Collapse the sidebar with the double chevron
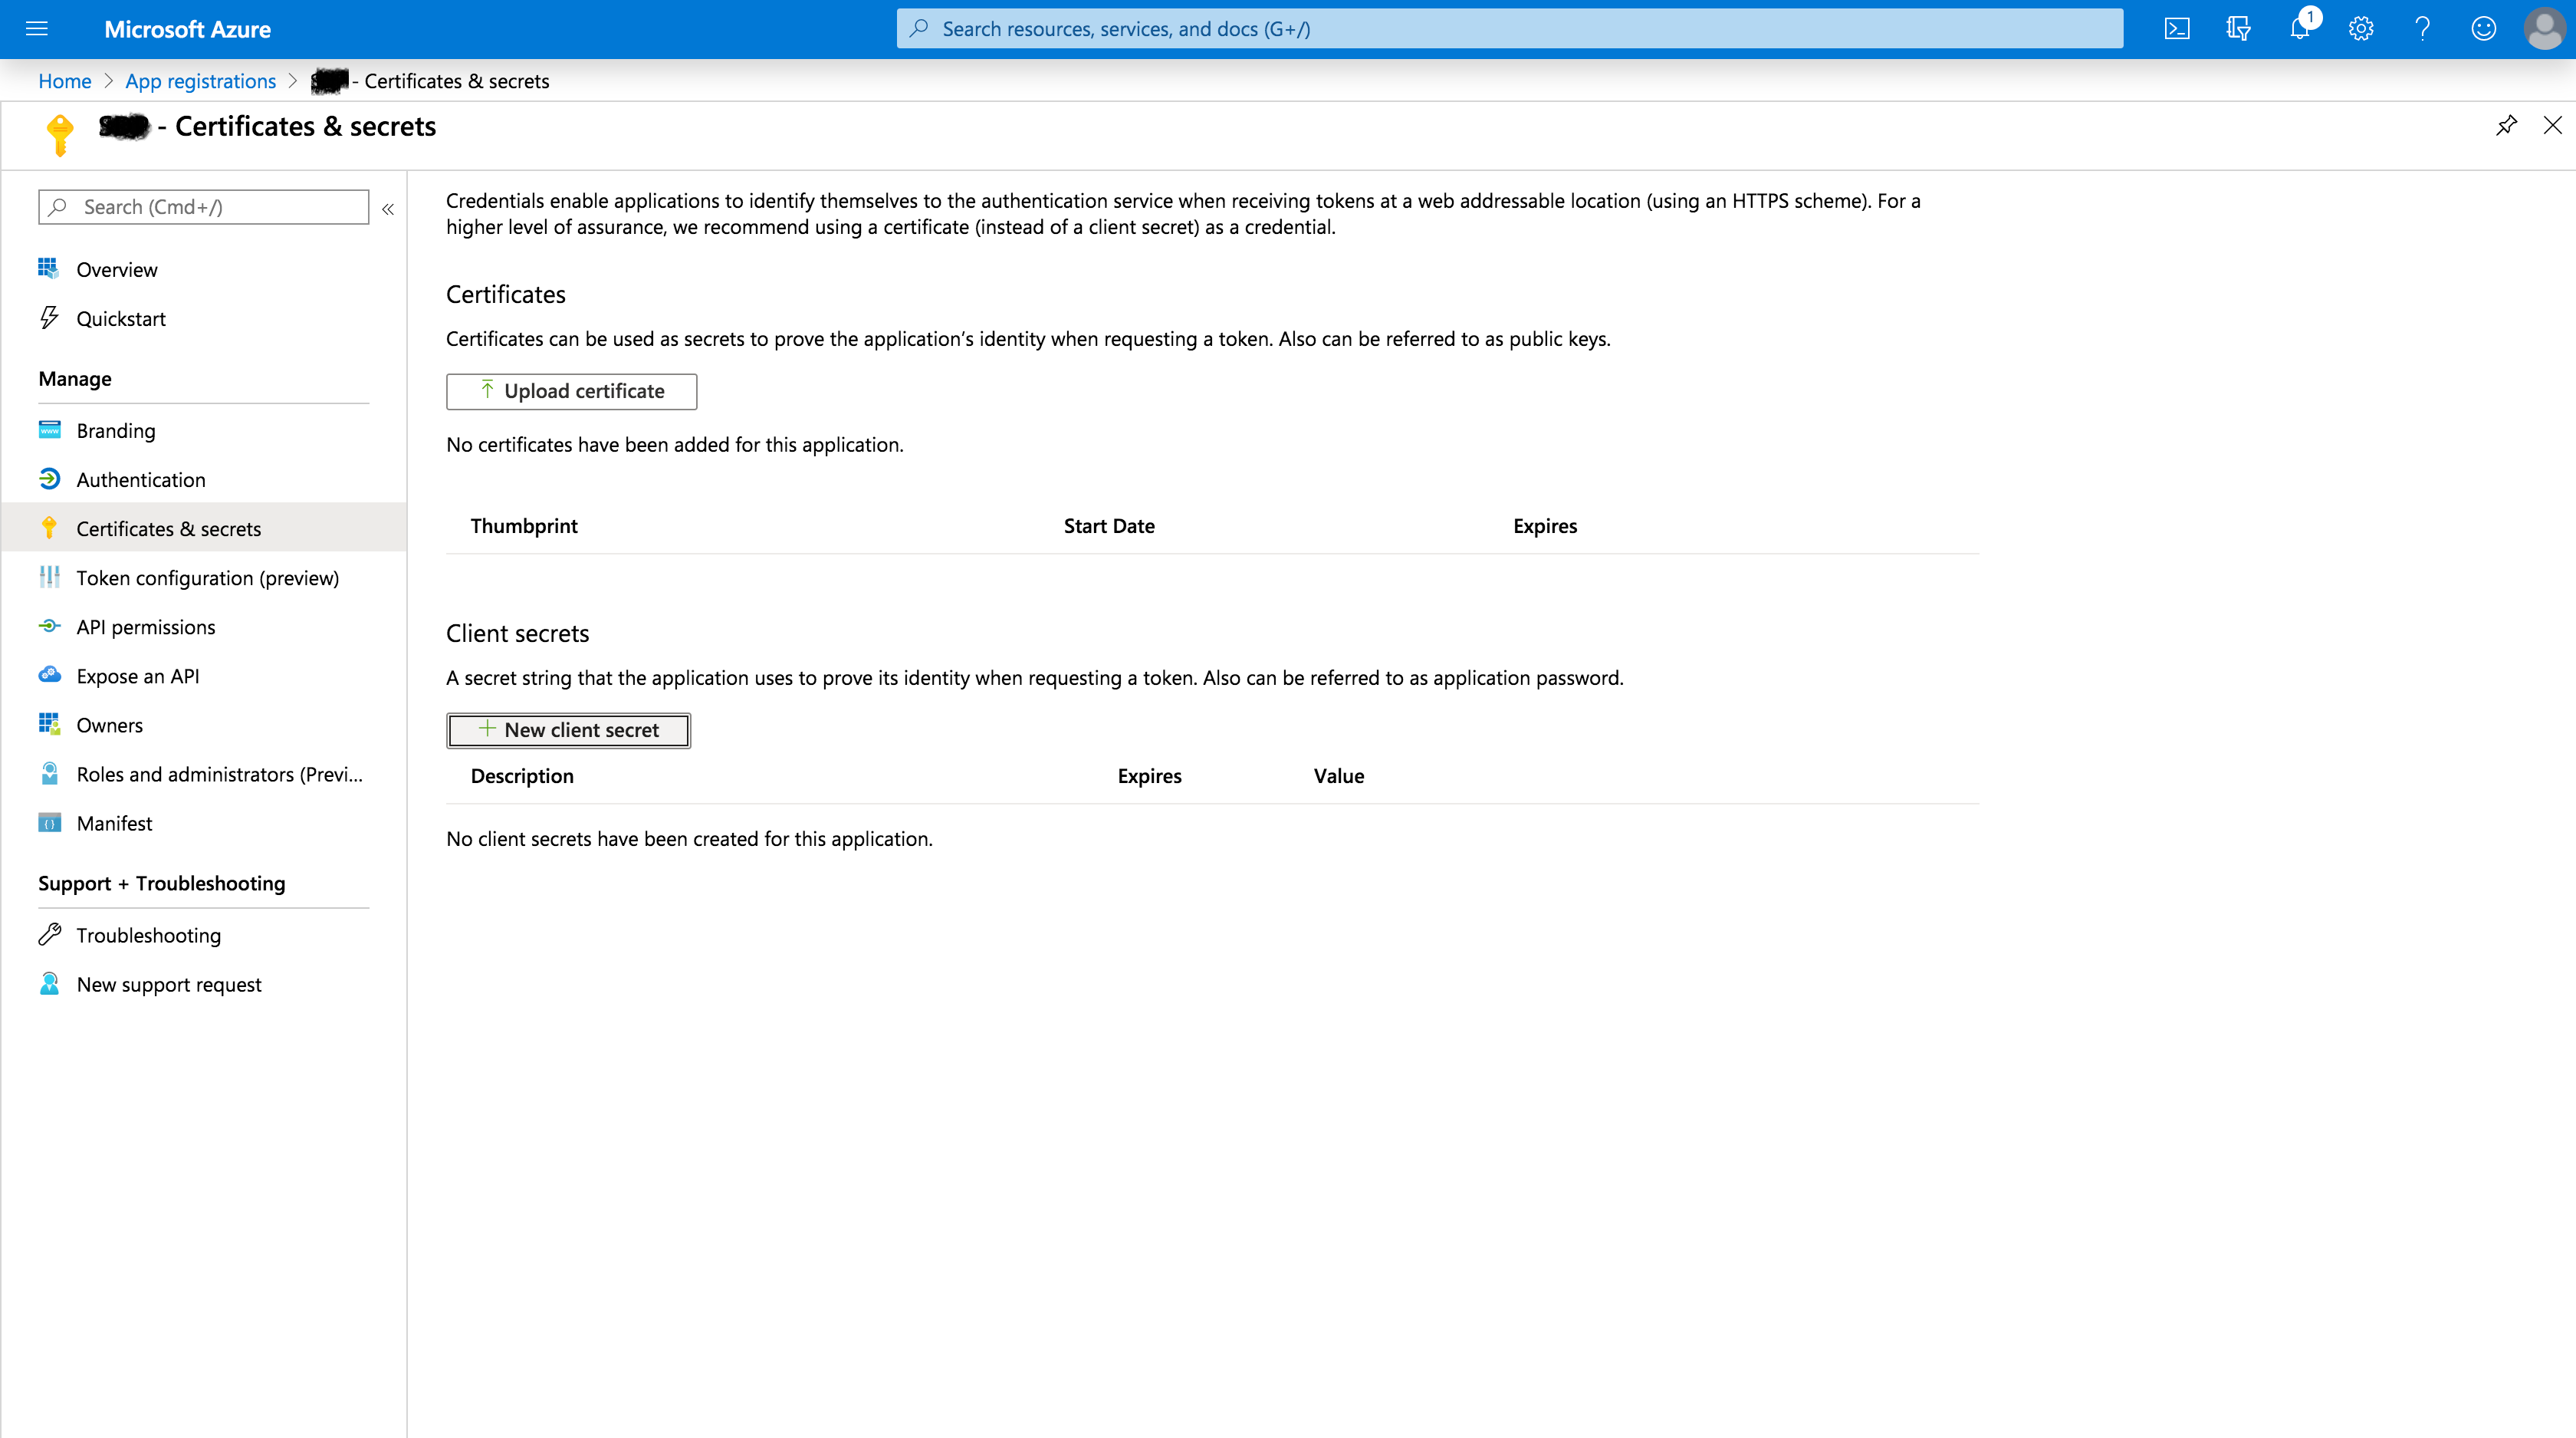This screenshot has height=1438, width=2576. pyautogui.click(x=389, y=209)
